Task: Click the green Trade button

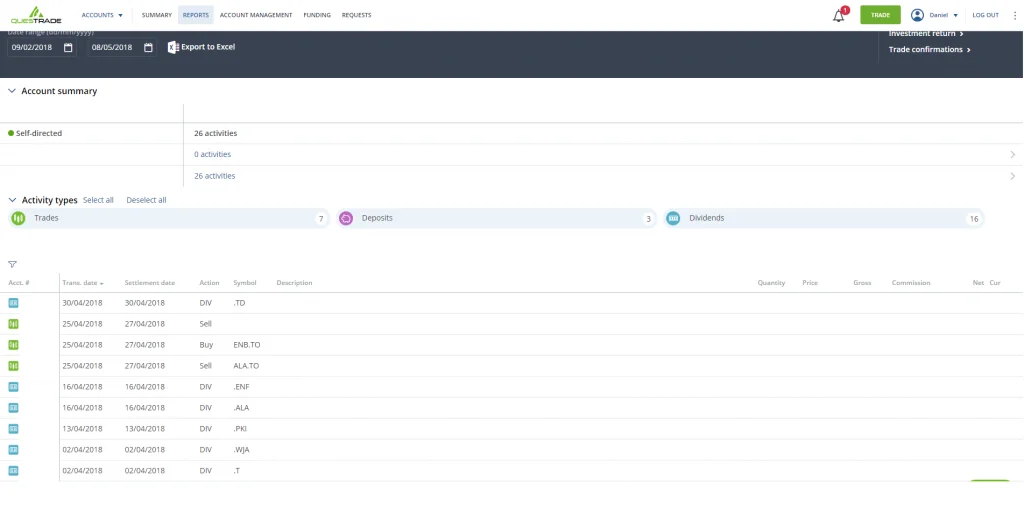Action: [x=880, y=15]
